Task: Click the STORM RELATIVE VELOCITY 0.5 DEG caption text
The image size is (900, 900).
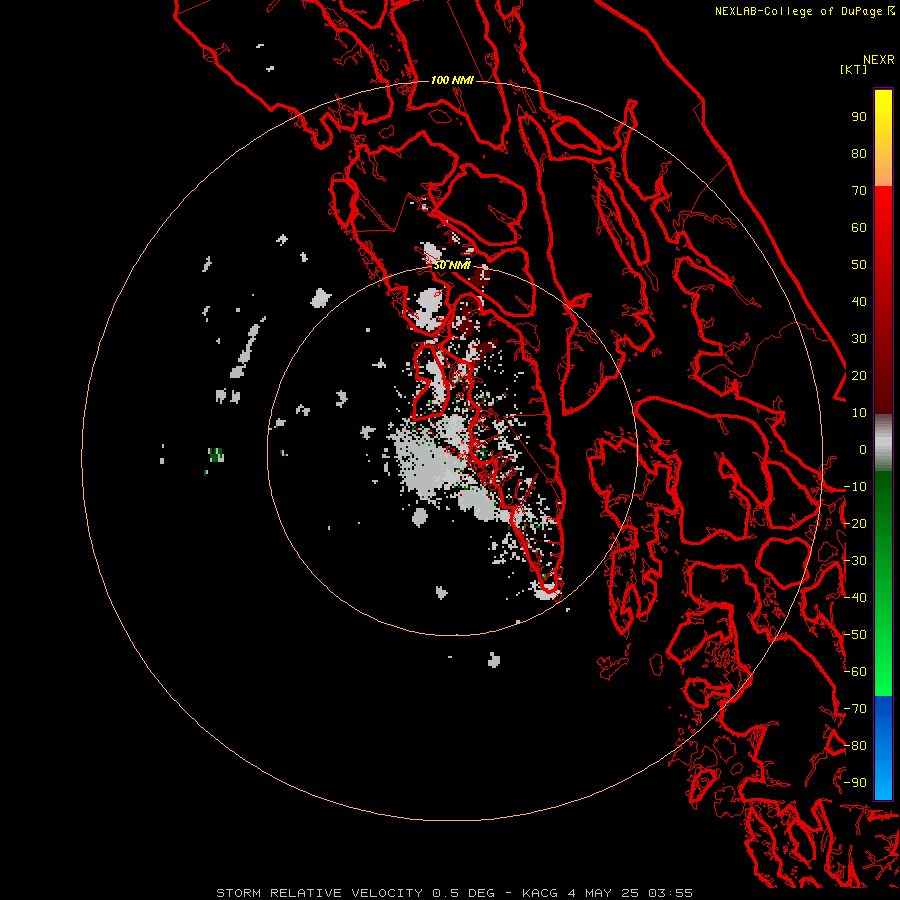Action: [355, 893]
